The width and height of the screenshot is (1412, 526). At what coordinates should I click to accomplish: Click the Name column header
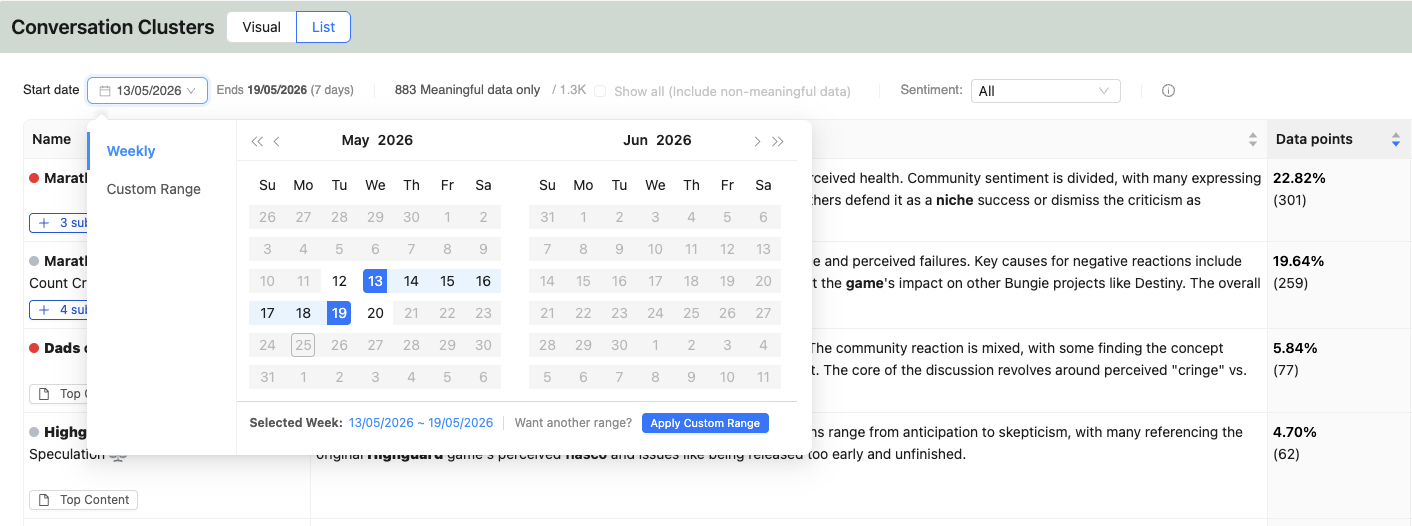coord(52,140)
